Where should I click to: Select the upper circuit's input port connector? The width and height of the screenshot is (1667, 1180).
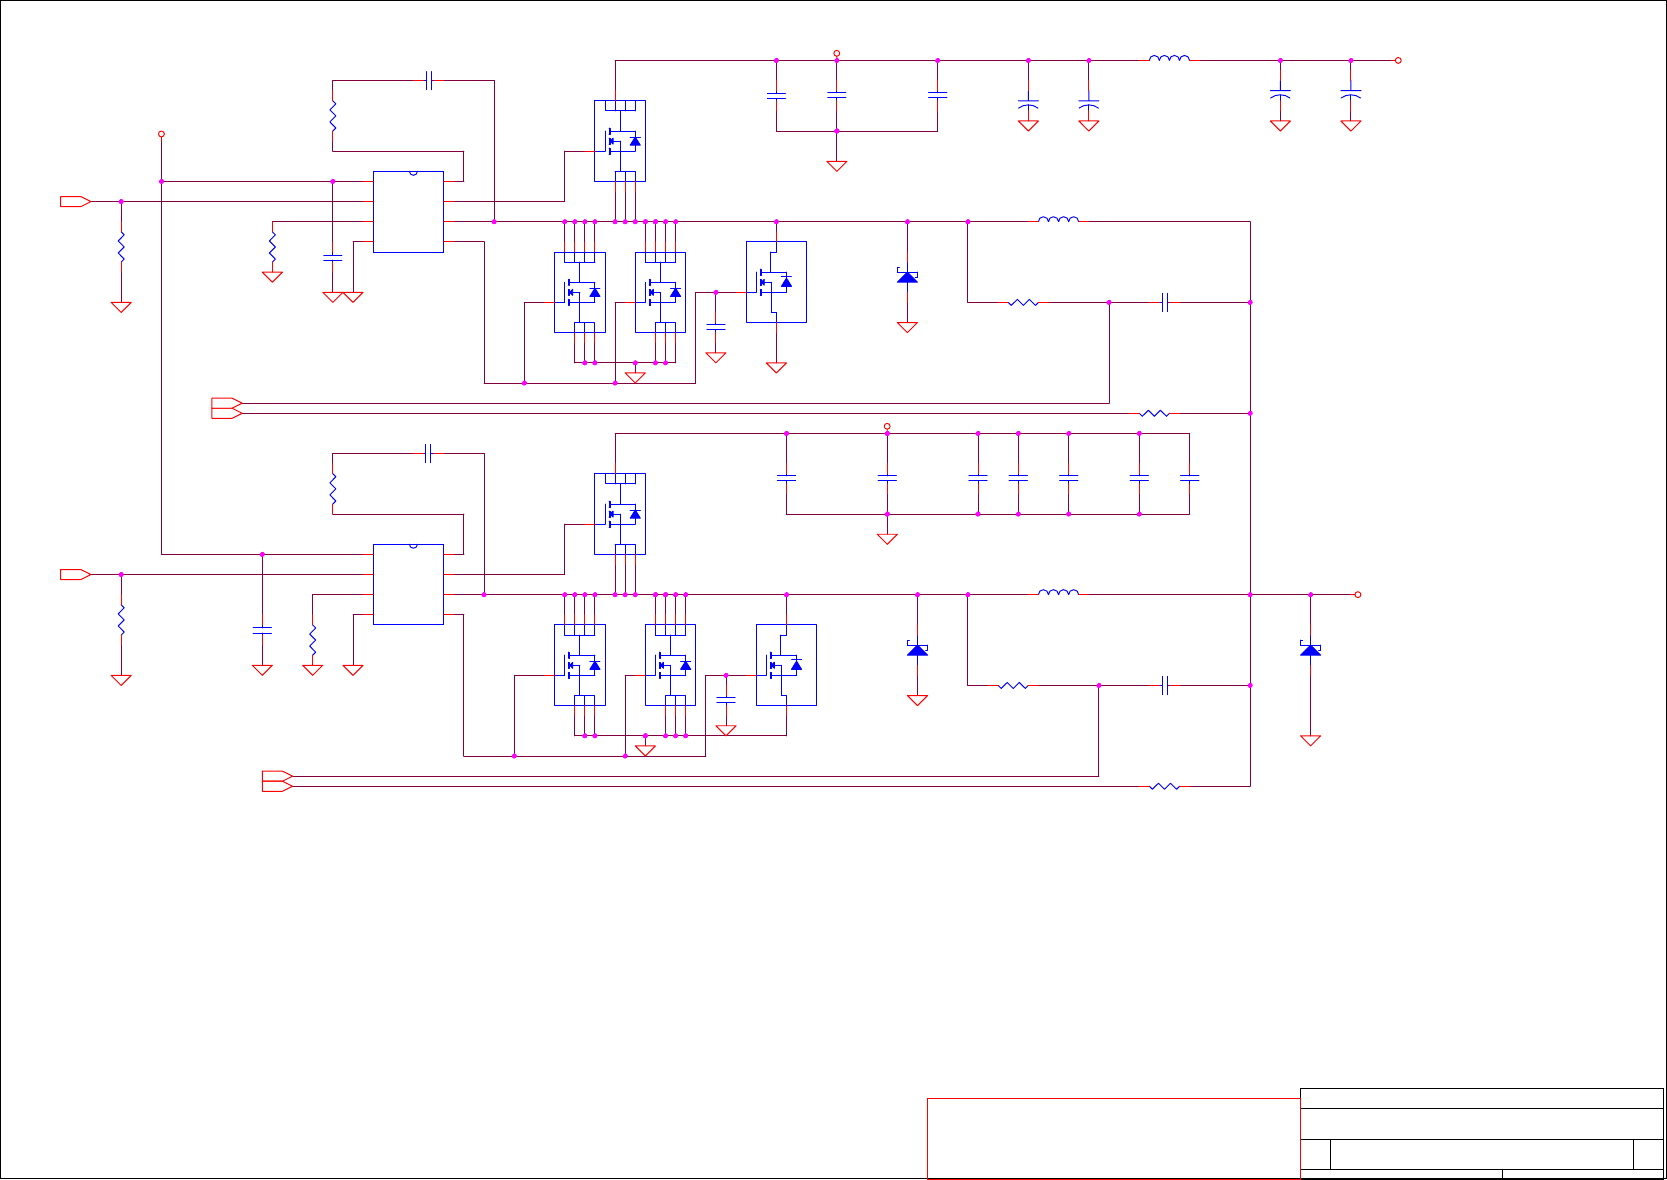point(76,202)
